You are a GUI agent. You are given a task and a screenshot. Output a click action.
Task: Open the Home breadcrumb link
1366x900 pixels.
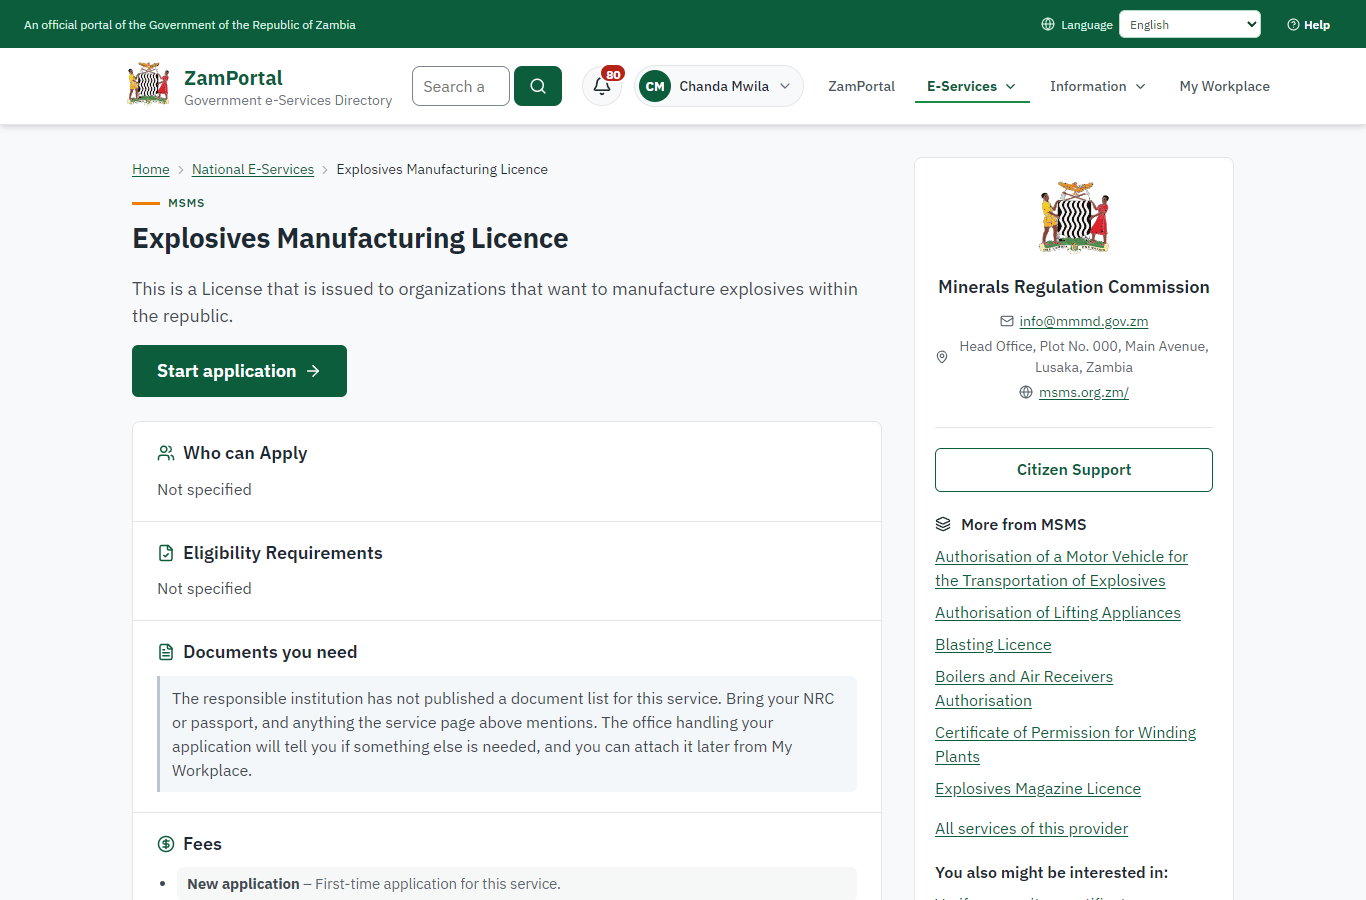click(x=151, y=169)
